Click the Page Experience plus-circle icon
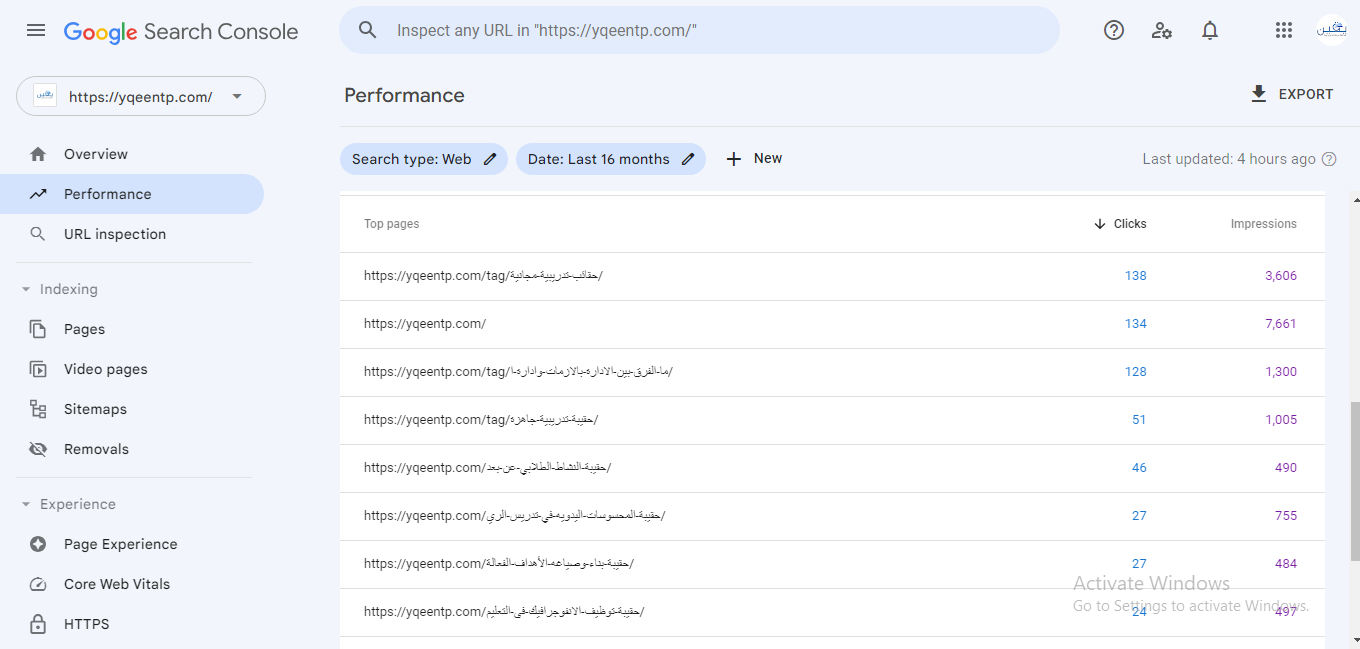Screen dimensions: 1360x649 pos(38,544)
